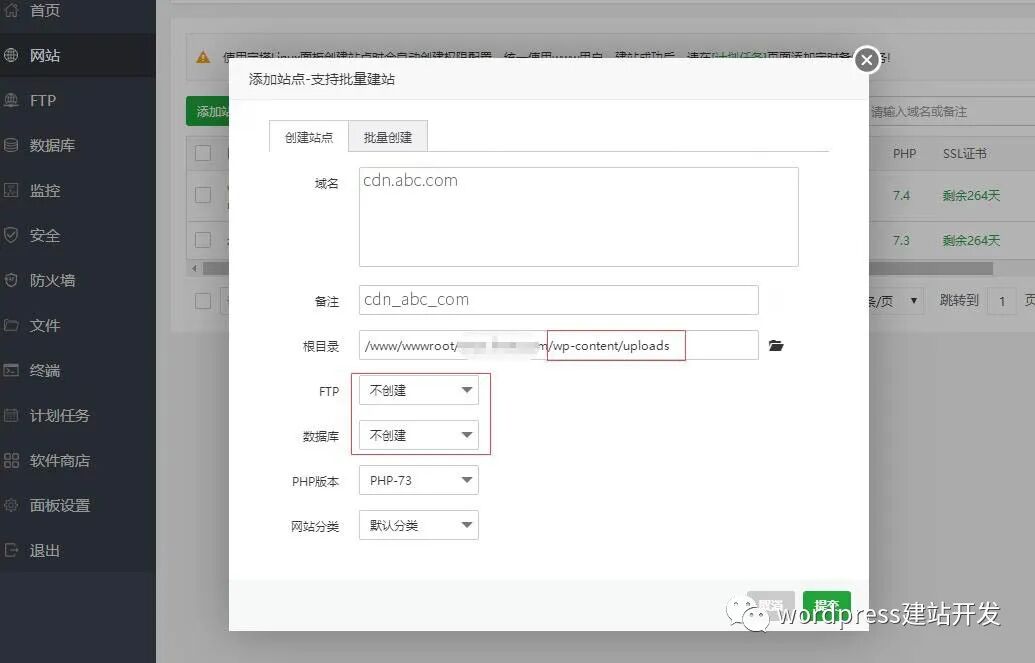Screen dimensions: 1035x663
Task: Click the logout icon beside 退出
Action: click(11, 550)
